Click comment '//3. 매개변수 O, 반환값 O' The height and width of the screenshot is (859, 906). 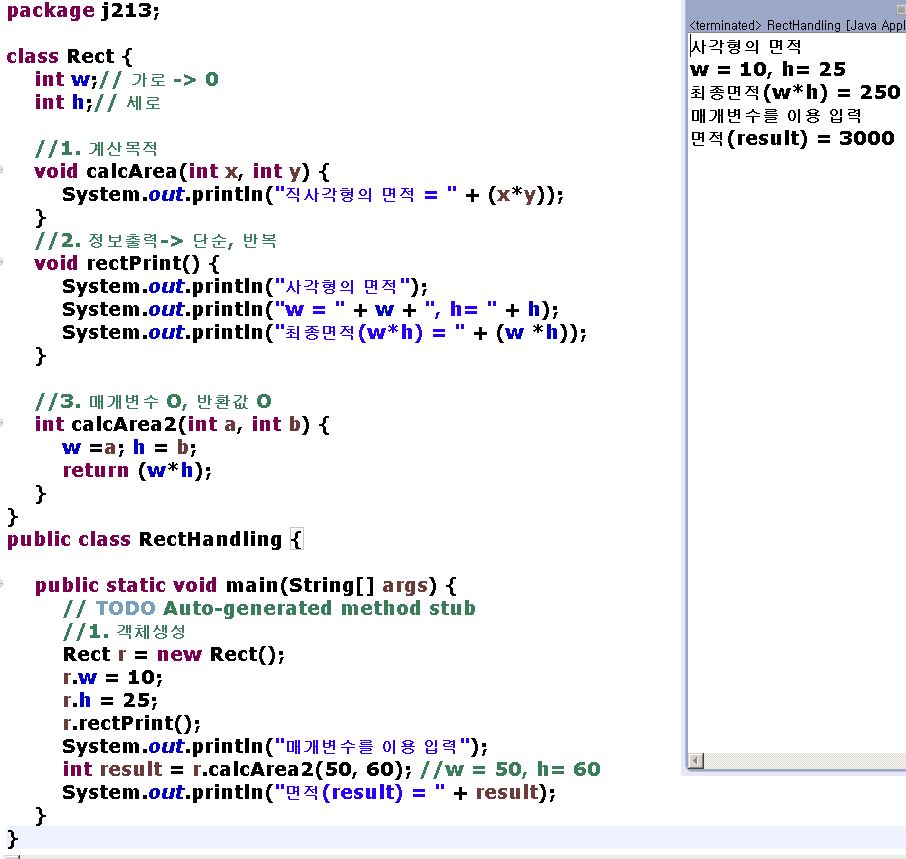point(153,401)
